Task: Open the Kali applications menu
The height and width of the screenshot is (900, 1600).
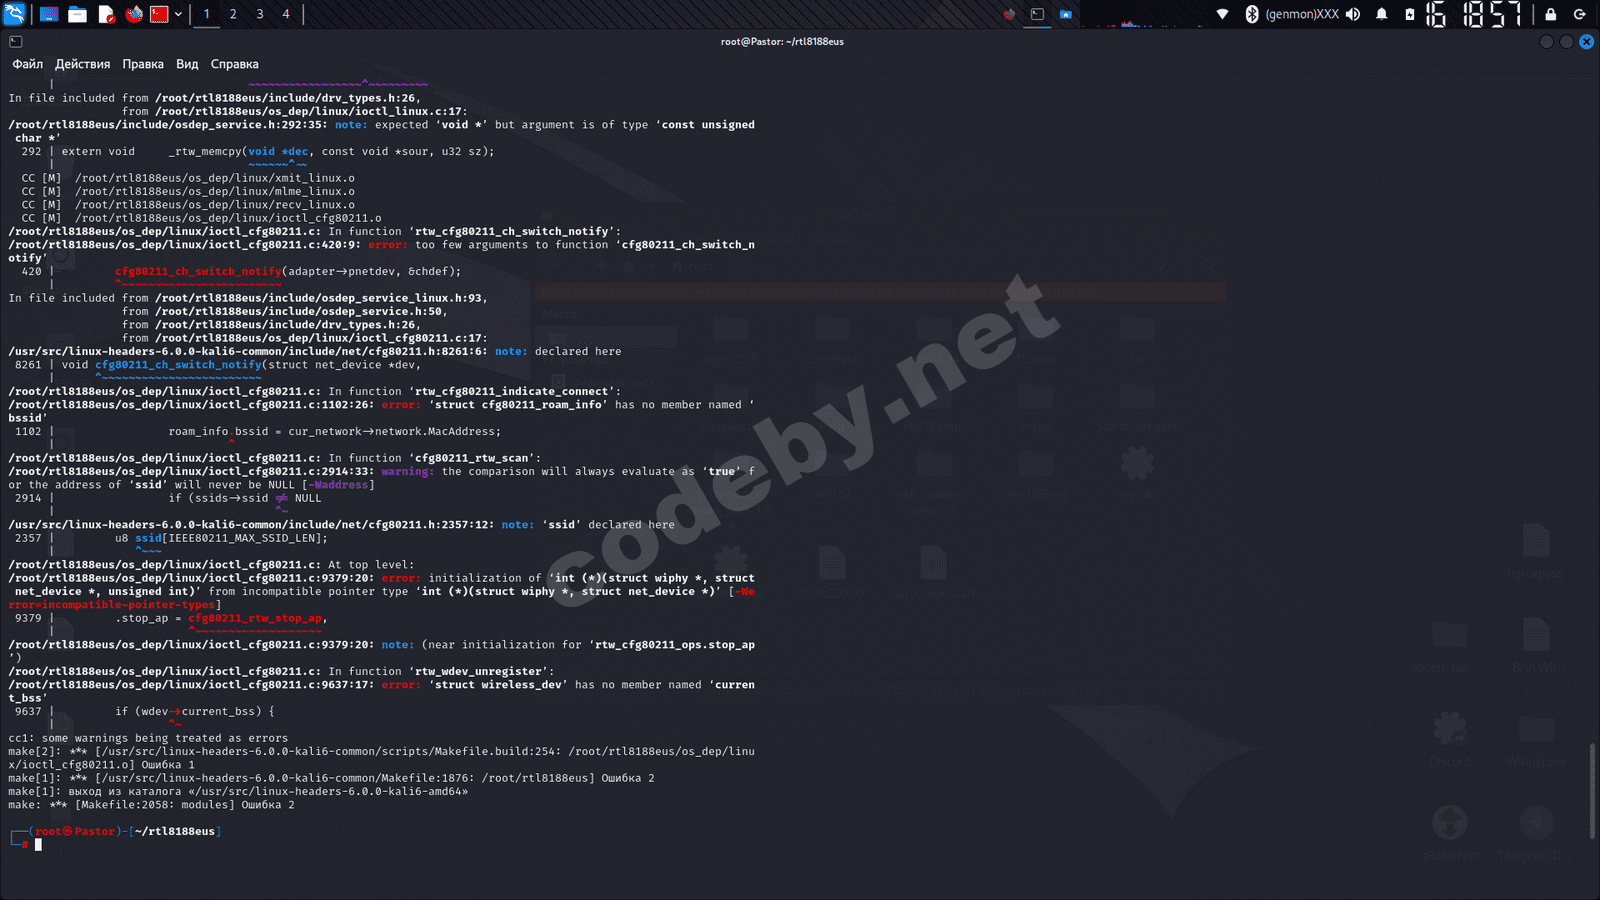Action: coord(14,14)
